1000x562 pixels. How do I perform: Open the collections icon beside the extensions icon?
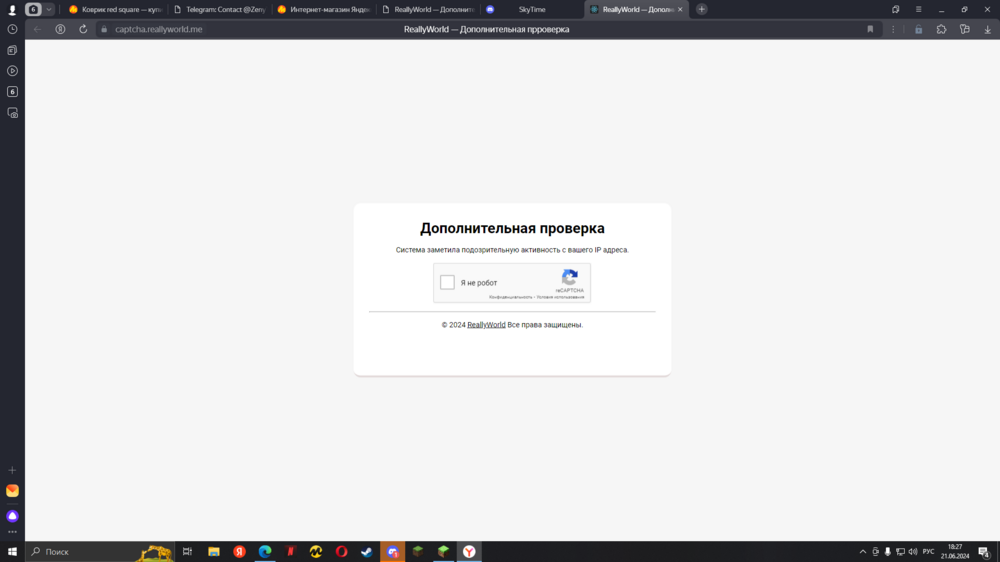964,29
